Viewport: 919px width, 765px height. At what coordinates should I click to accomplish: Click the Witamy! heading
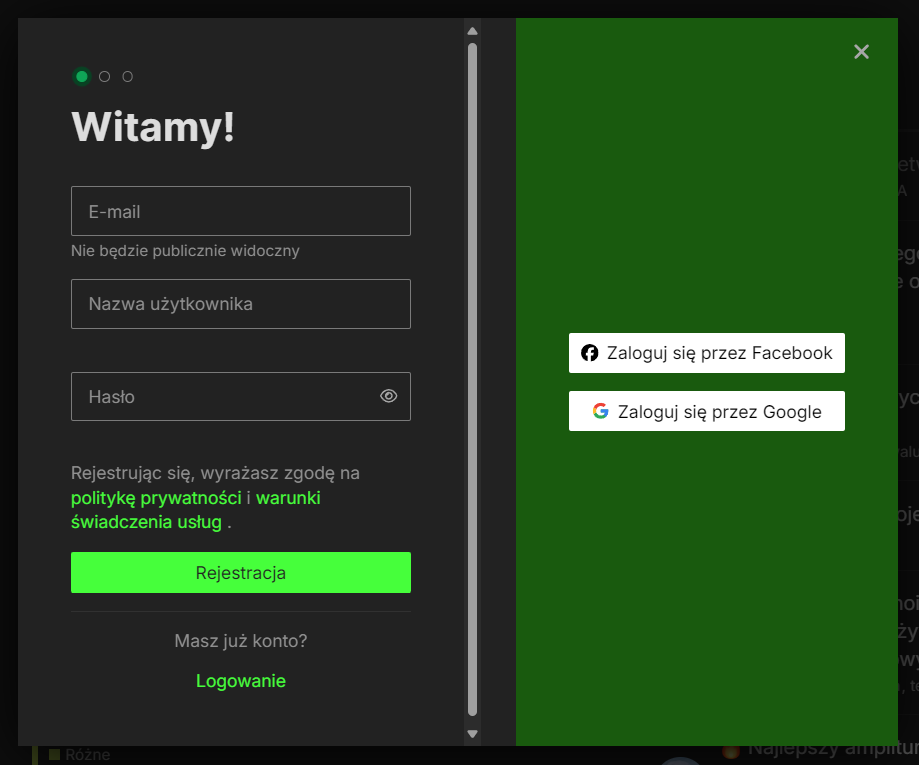153,127
